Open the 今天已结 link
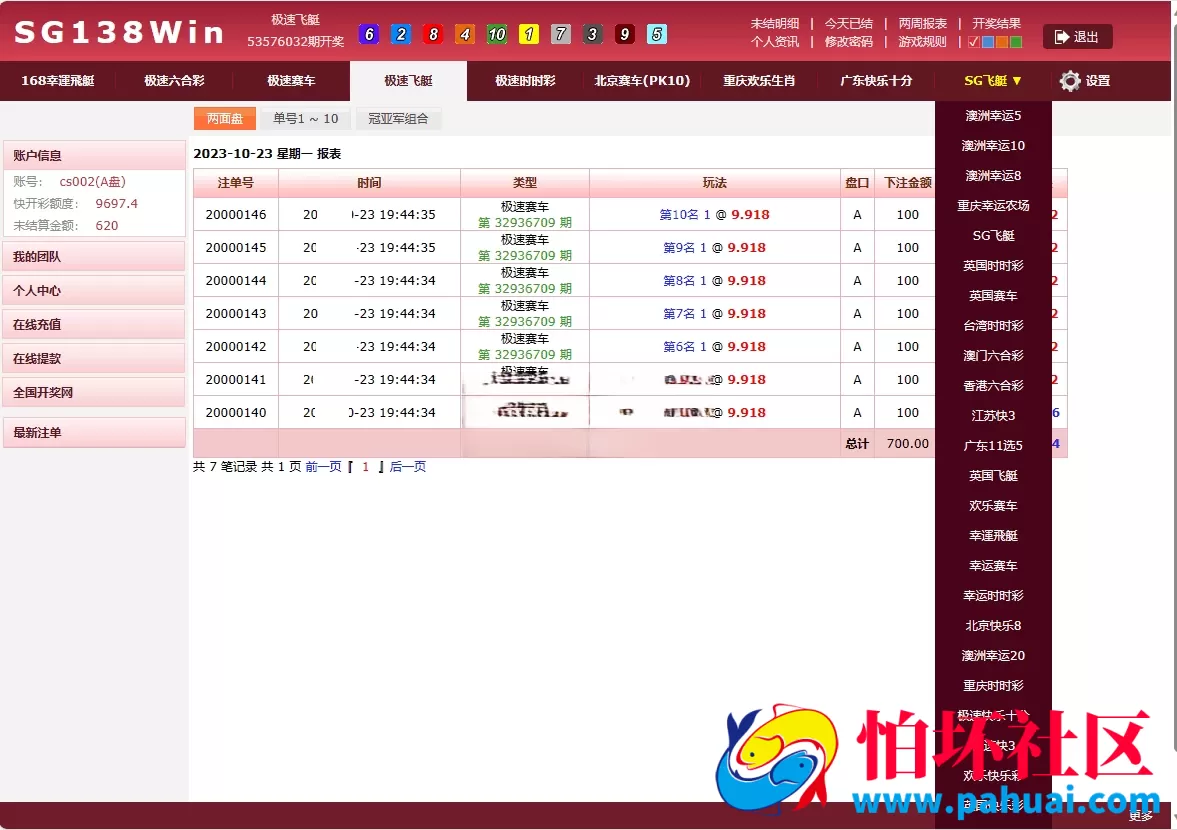The width and height of the screenshot is (1177, 830). 848,24
